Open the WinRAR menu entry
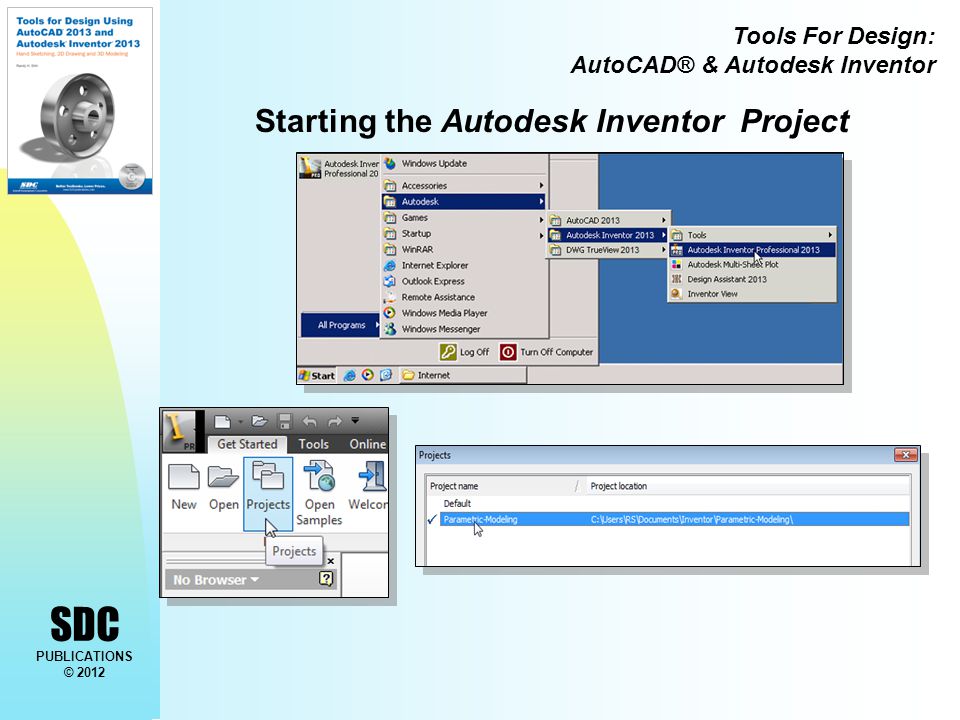Image resolution: width=960 pixels, height=720 pixels. [464, 249]
